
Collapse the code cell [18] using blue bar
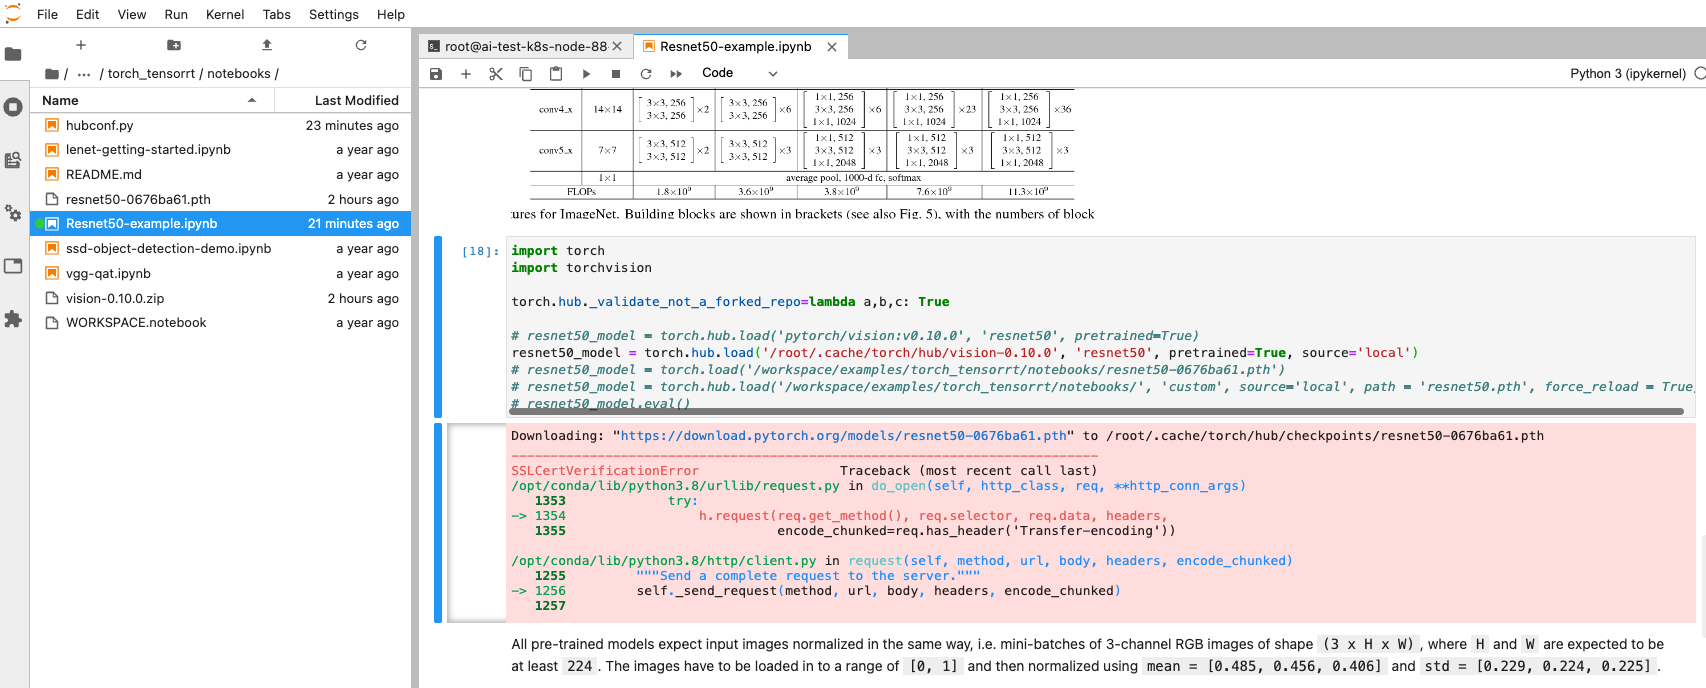tap(438, 327)
